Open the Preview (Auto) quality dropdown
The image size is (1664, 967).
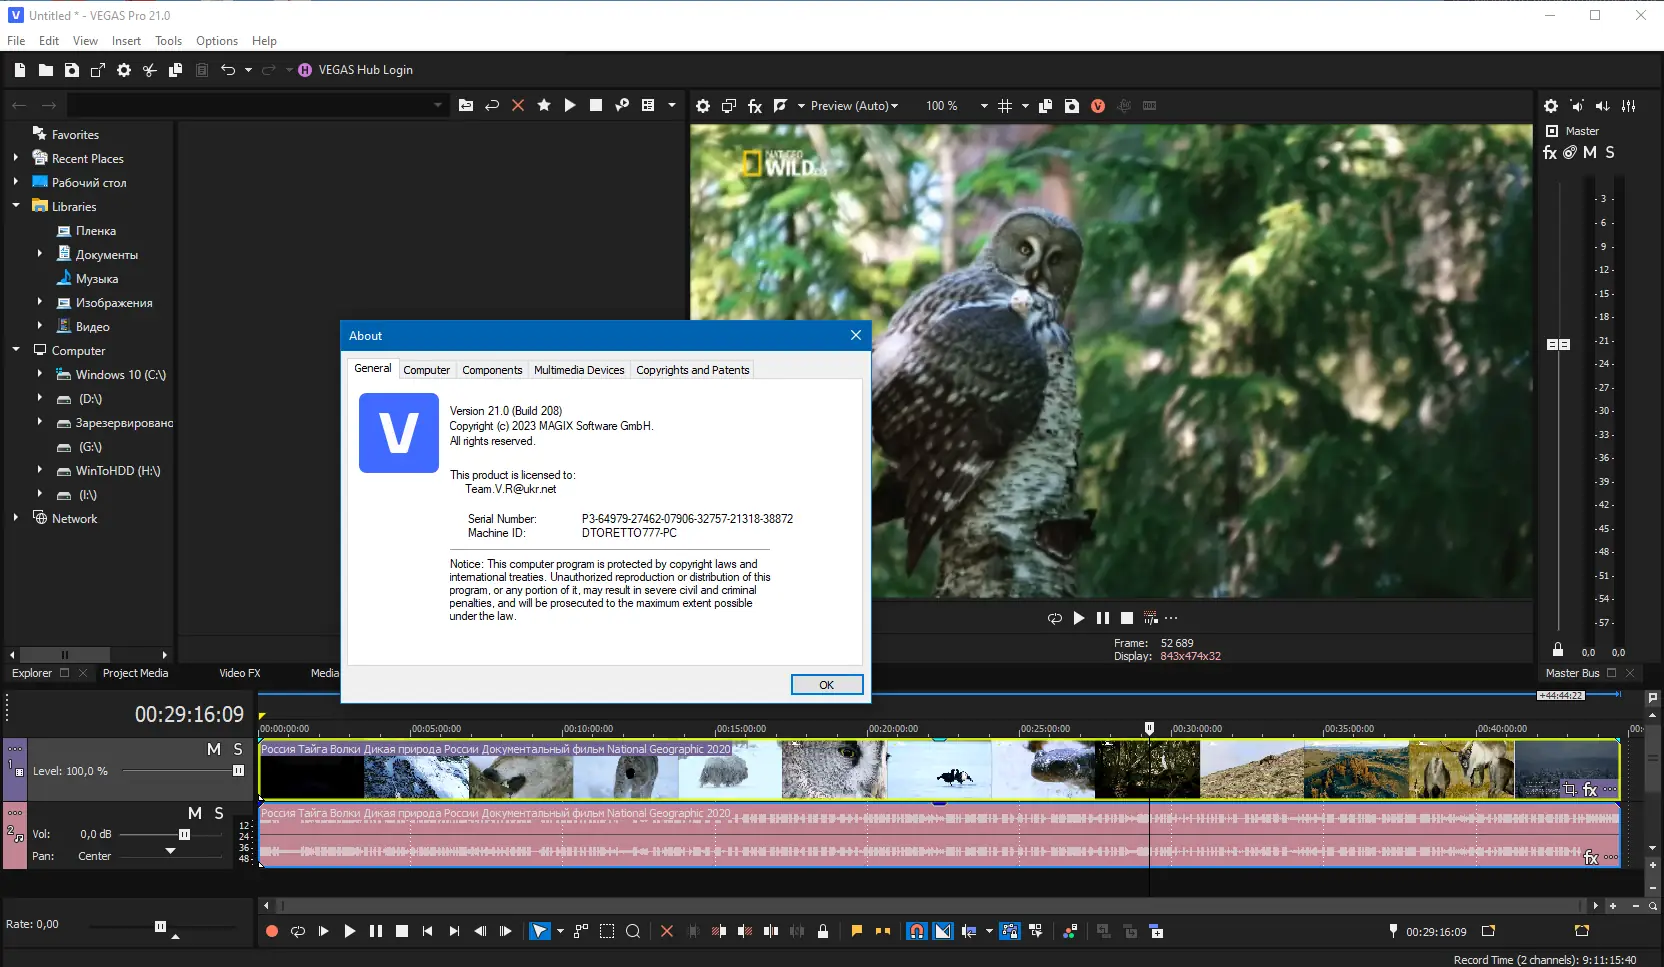click(x=854, y=106)
